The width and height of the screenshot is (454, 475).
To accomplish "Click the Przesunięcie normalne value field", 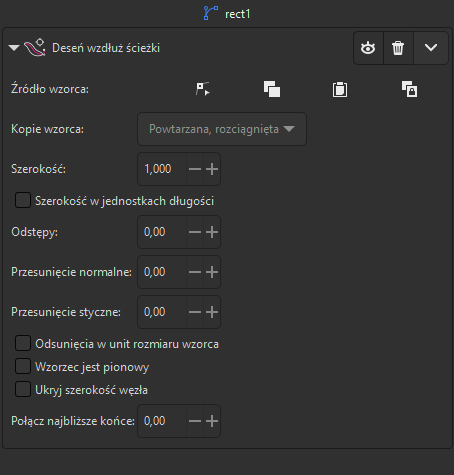I will tap(162, 272).
